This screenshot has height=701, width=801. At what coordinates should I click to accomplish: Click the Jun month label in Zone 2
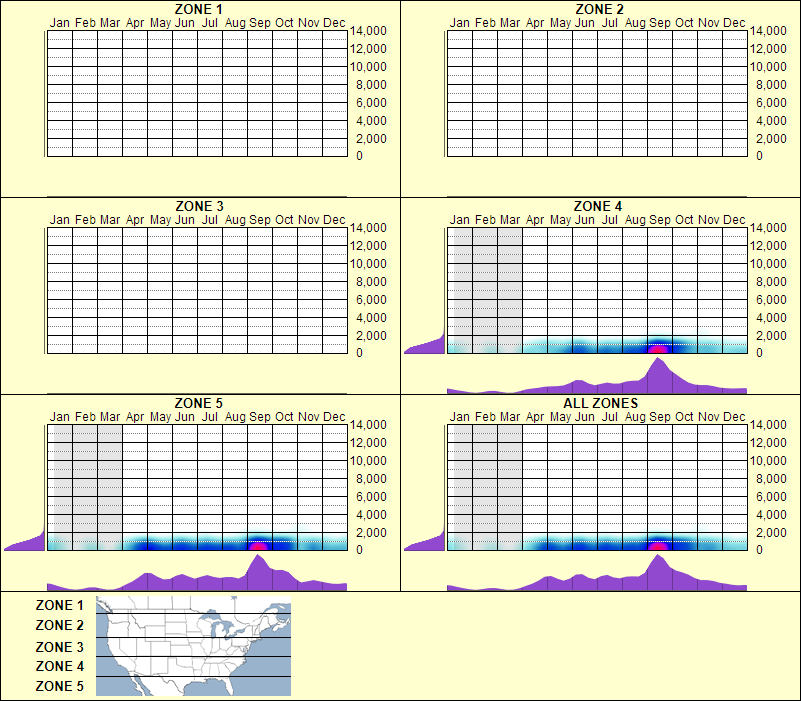(x=584, y=23)
